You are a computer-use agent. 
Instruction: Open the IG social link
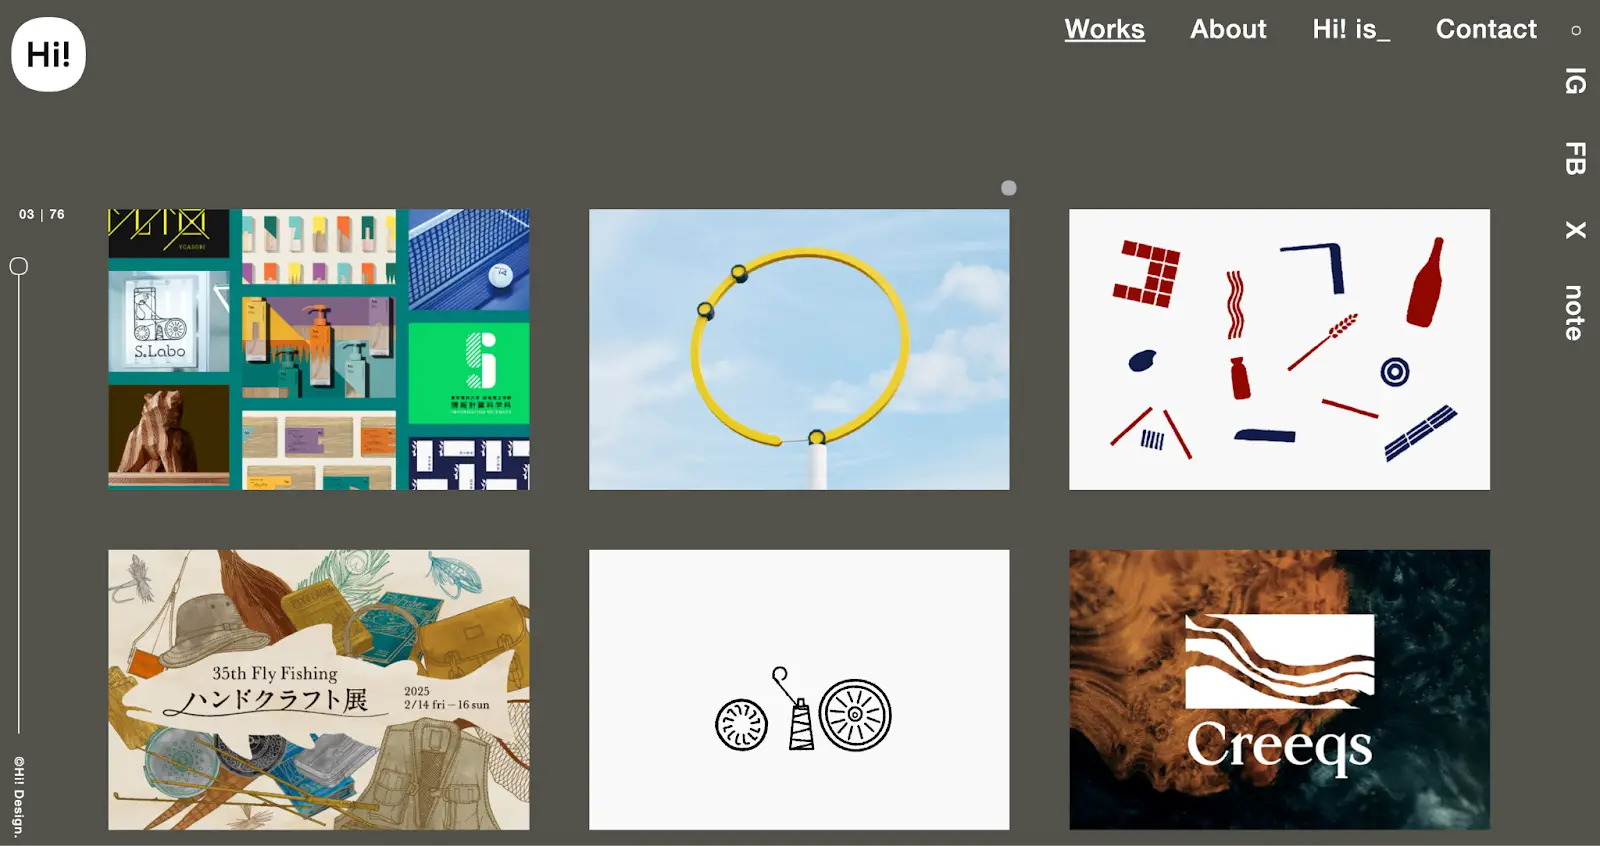pos(1575,81)
